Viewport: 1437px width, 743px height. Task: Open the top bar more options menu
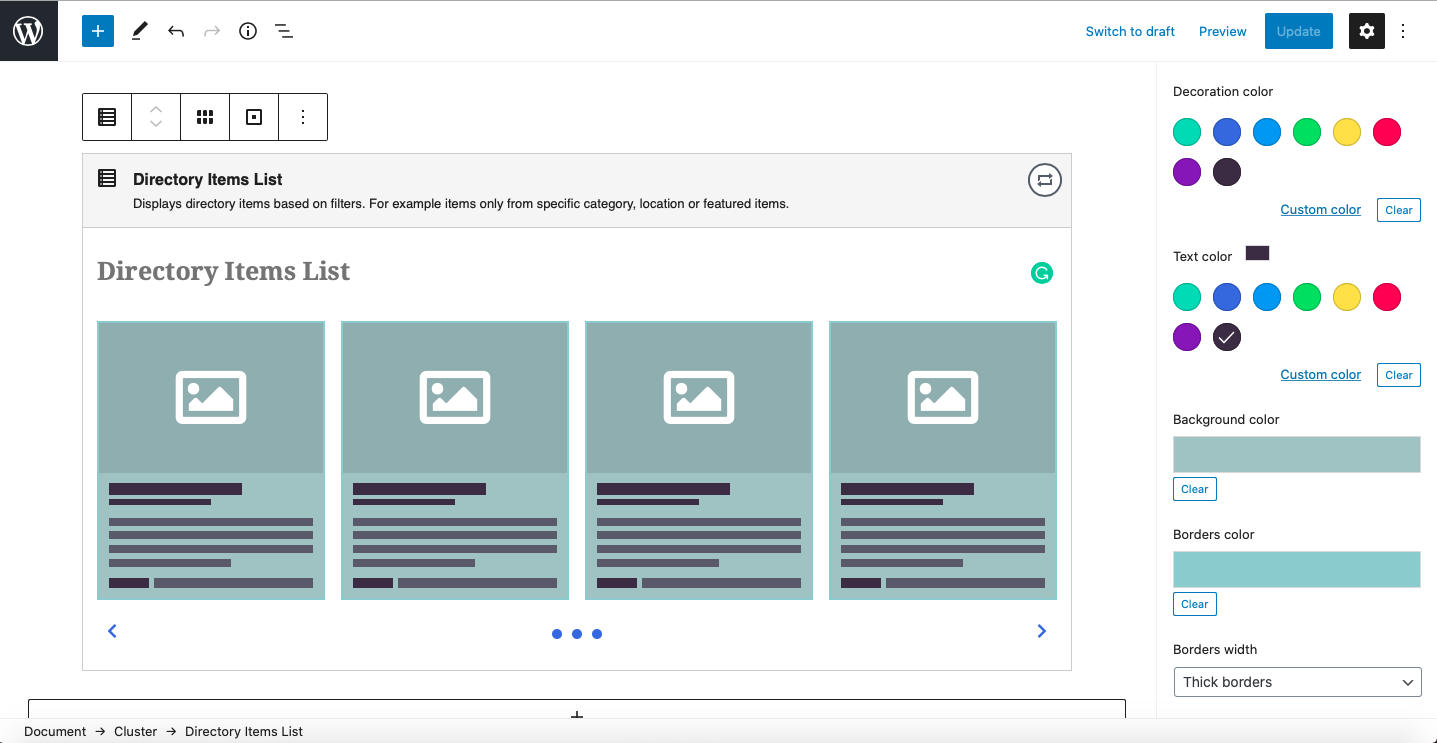click(x=1403, y=31)
